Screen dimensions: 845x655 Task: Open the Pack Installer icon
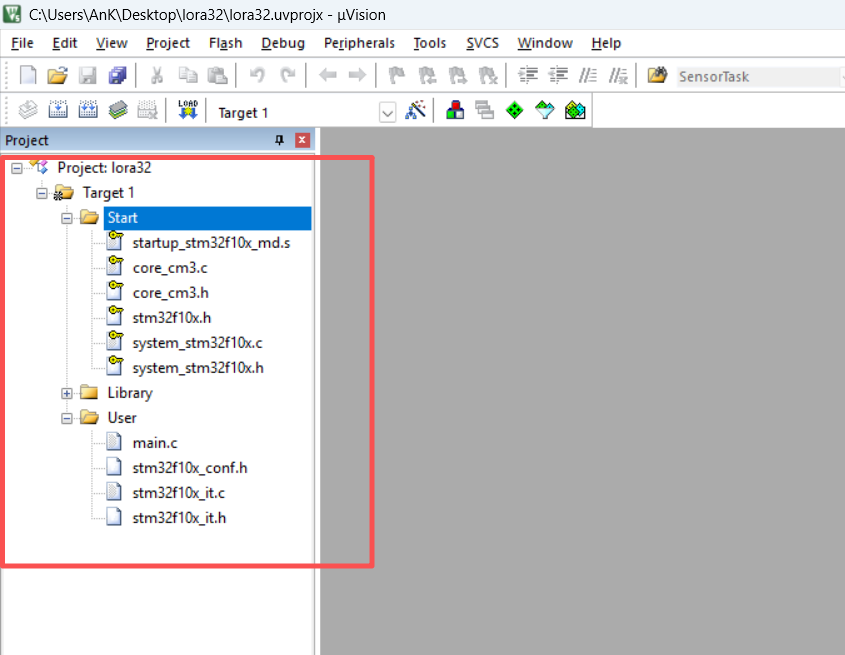[x=575, y=111]
